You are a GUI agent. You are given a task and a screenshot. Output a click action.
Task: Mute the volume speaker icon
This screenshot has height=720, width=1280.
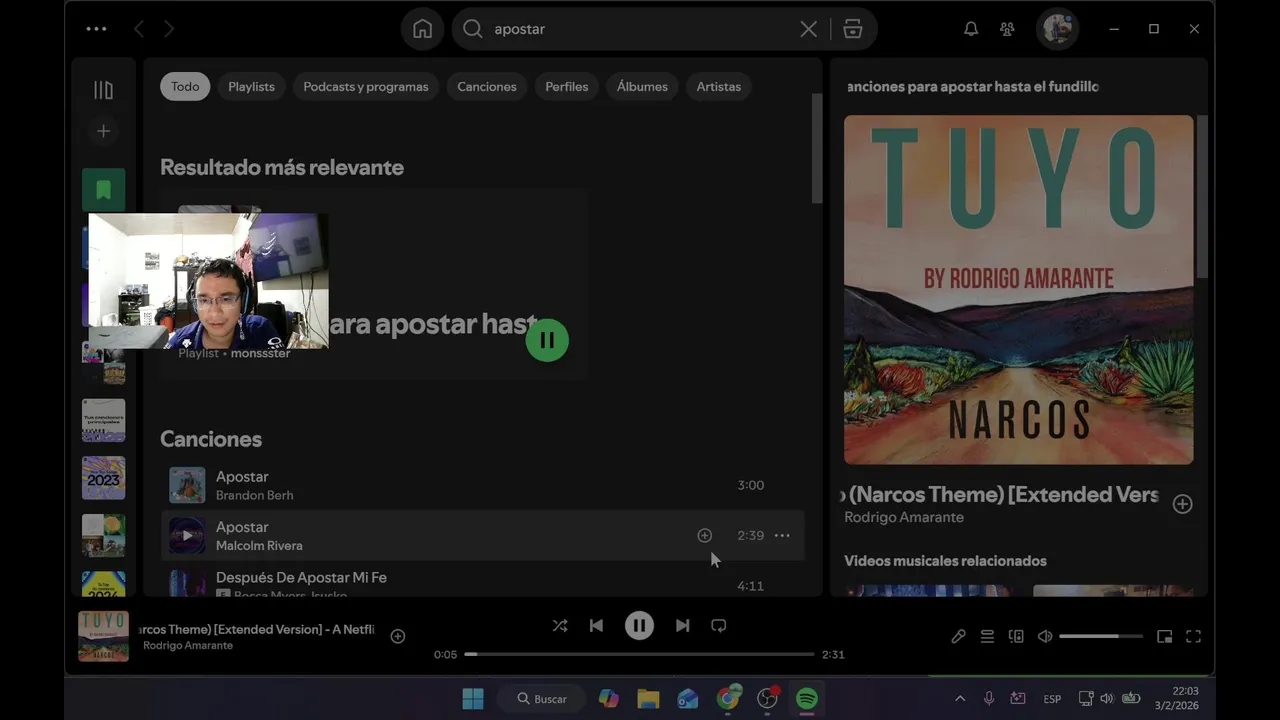1045,636
